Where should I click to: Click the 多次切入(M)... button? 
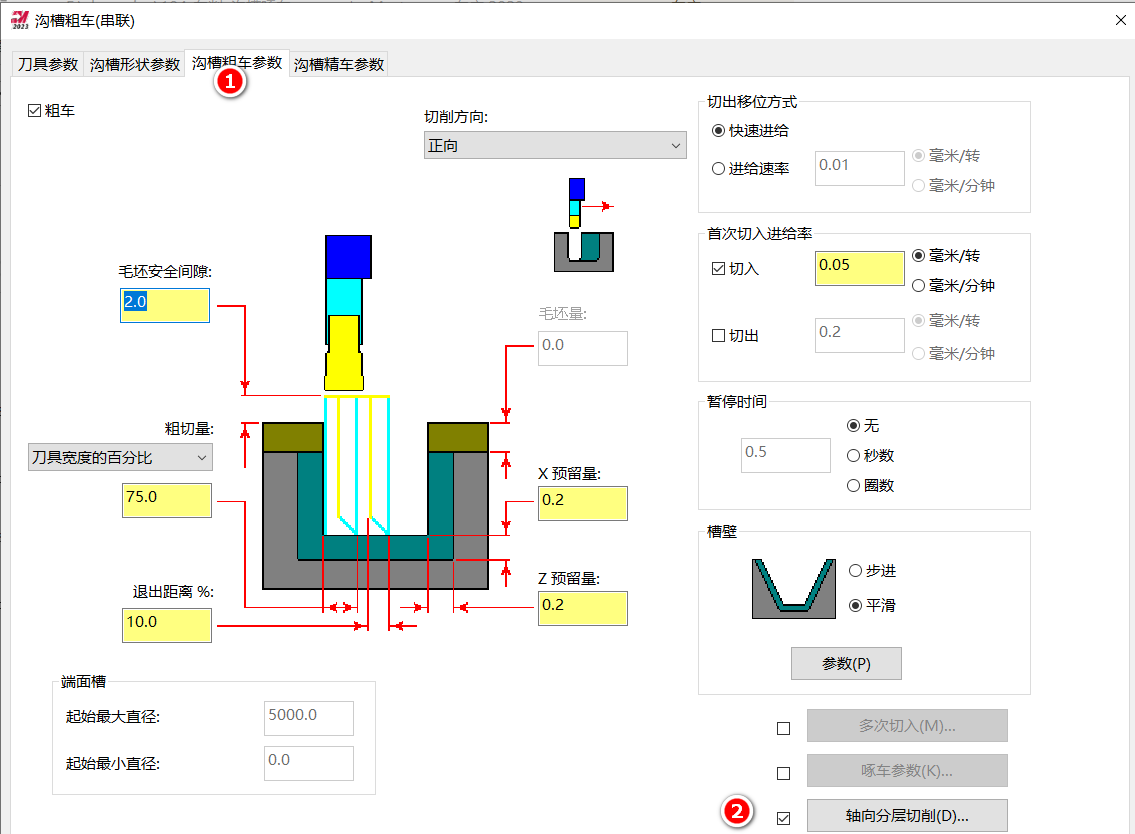click(907, 725)
